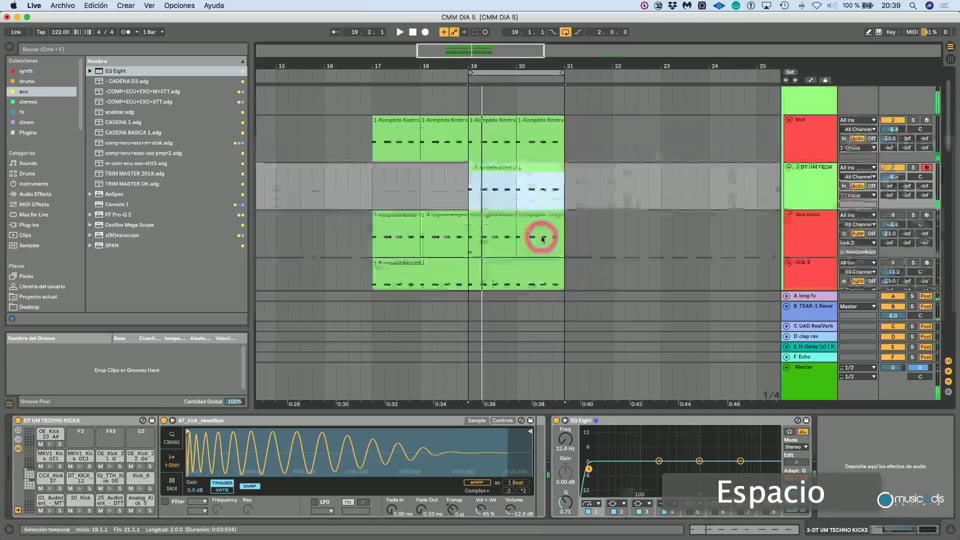The image size is (960, 540).
Task: Open the Opciones menu
Action: 179,6
